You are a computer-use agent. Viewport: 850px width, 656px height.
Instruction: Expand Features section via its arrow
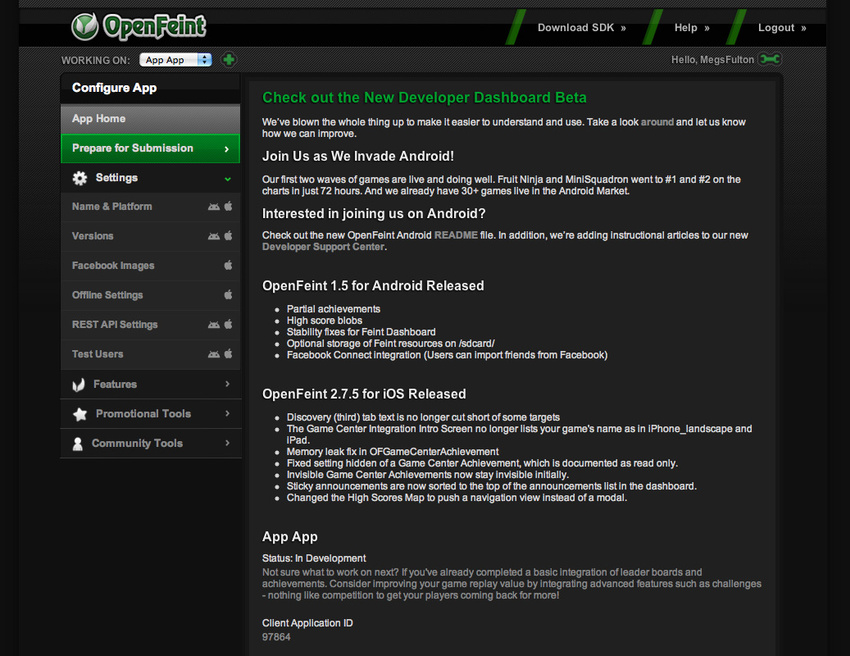pos(228,384)
